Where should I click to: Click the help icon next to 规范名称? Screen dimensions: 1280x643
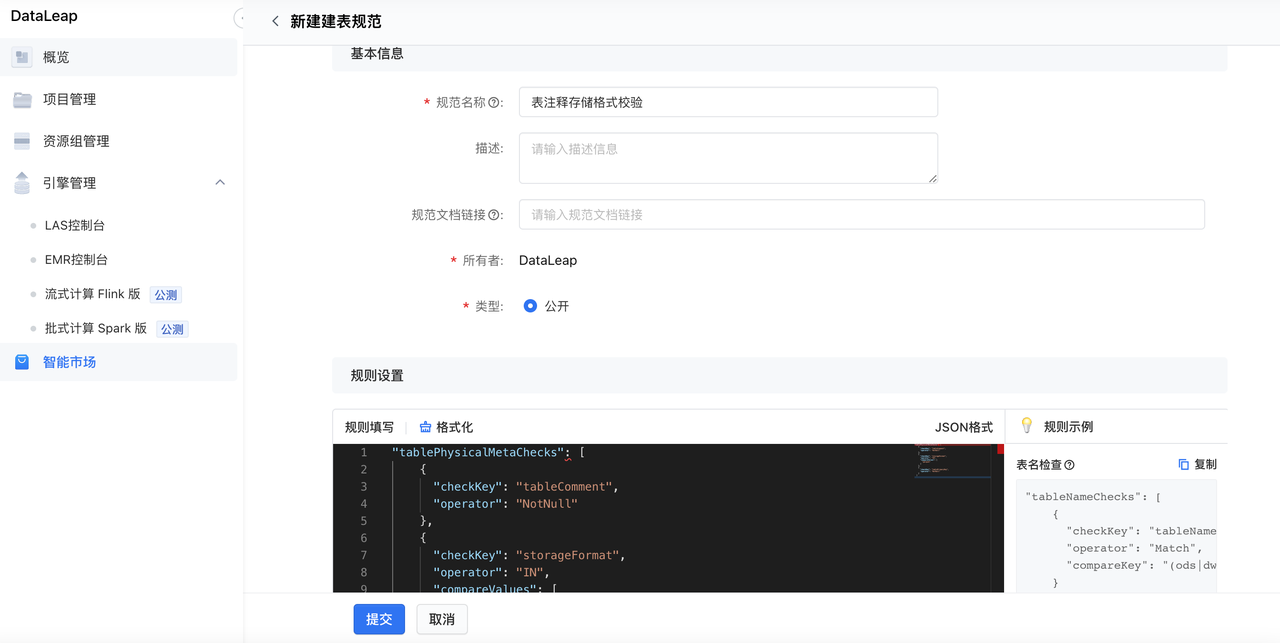click(x=494, y=102)
